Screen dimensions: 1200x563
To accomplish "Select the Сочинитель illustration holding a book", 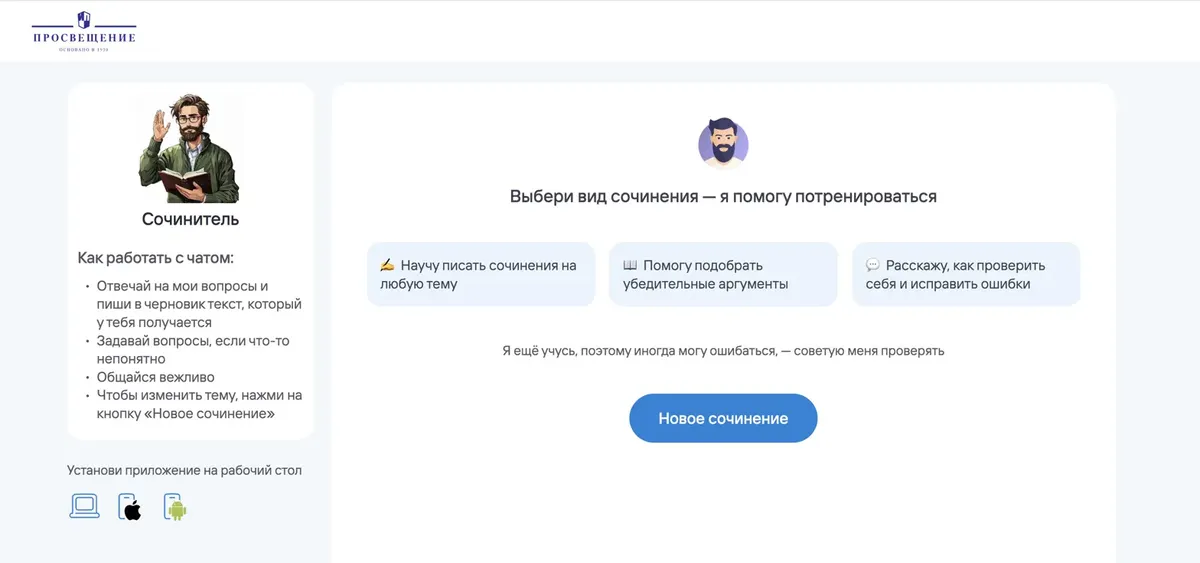I will (190, 148).
